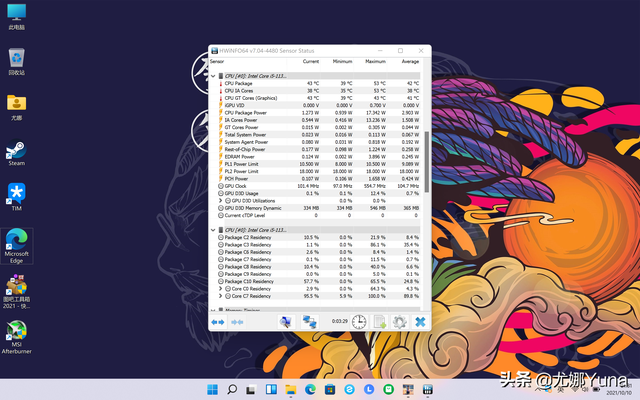
Task: Reset the elapsed time clock icon
Action: tap(358, 321)
